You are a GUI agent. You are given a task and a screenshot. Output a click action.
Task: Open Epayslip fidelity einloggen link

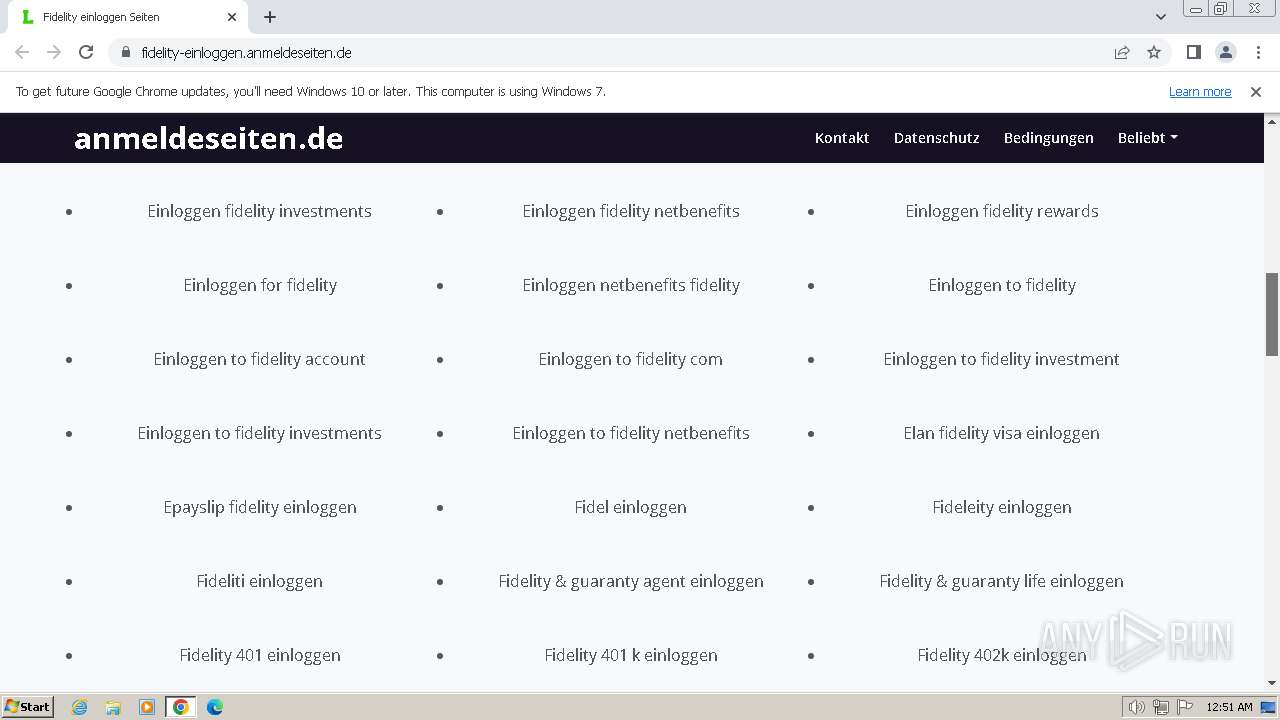(260, 507)
